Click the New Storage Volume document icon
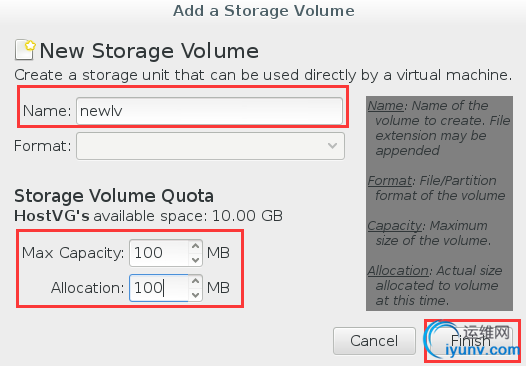The height and width of the screenshot is (366, 526). click(25, 50)
